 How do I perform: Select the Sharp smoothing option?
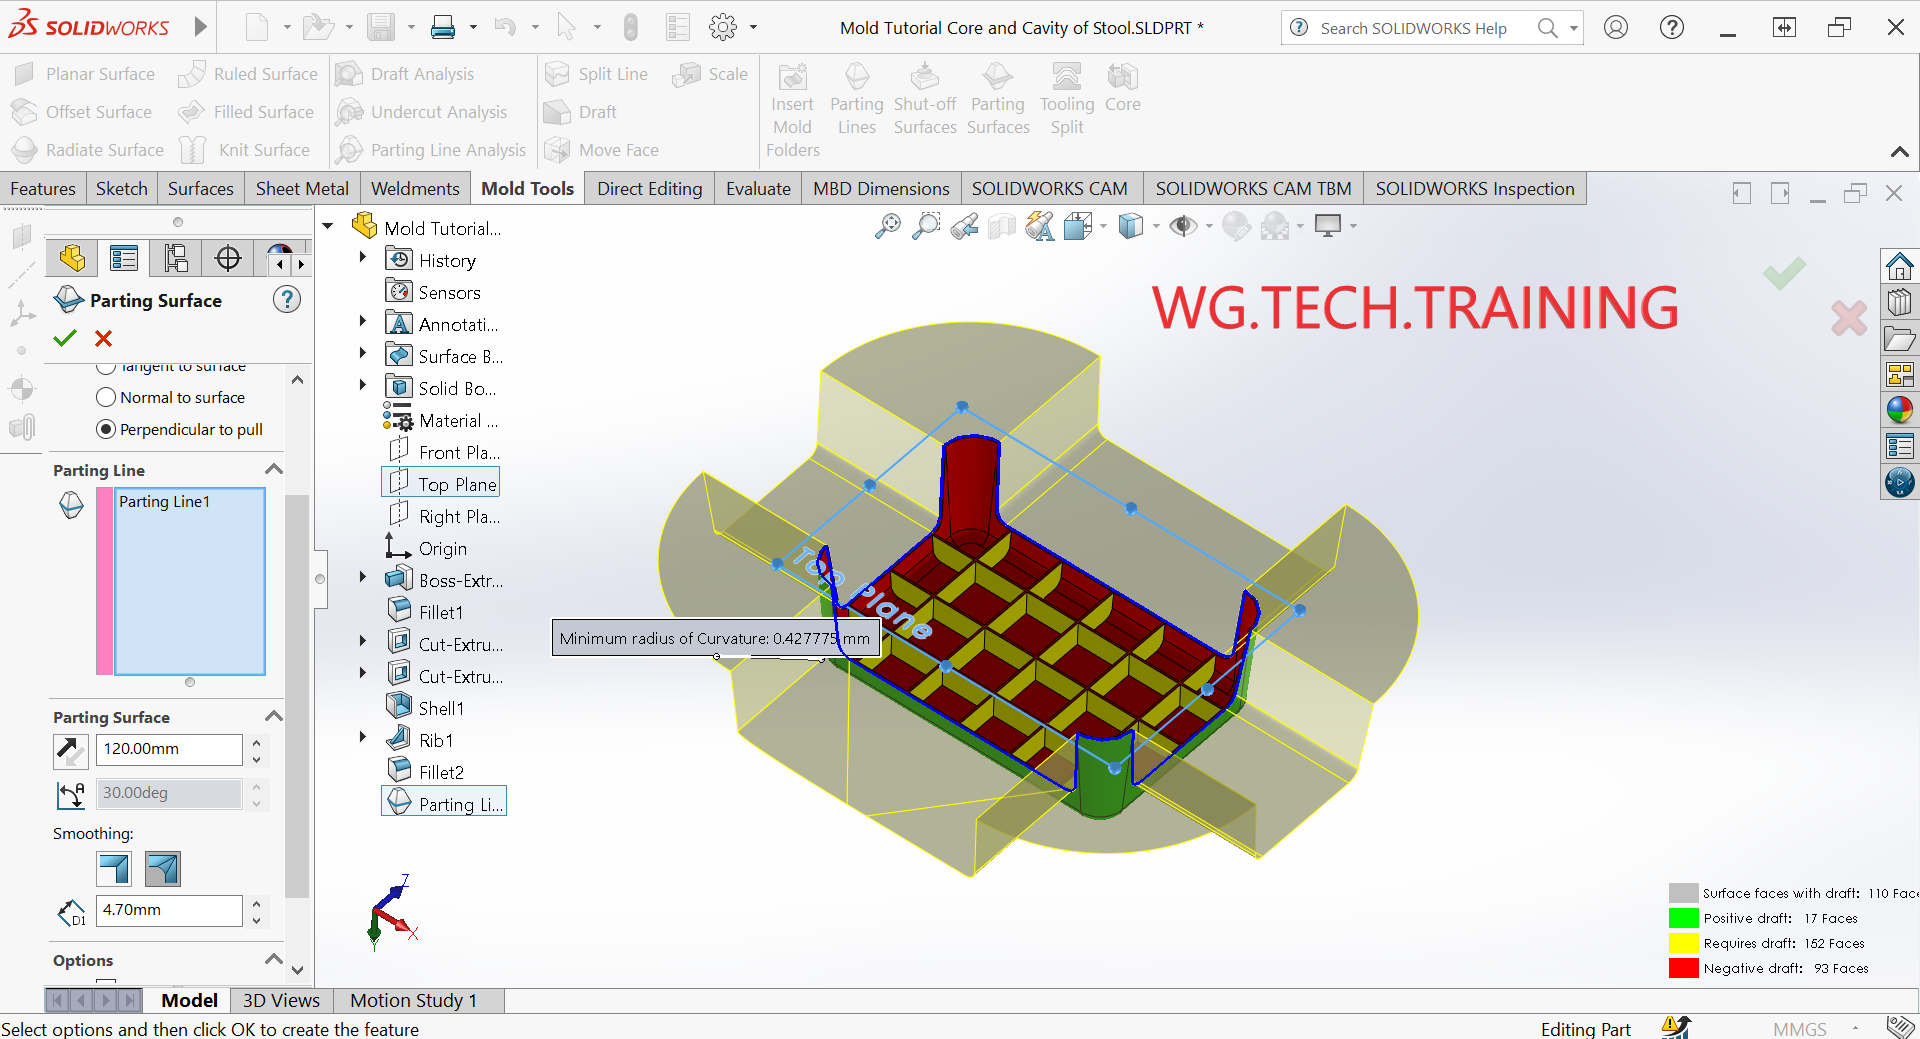(114, 869)
